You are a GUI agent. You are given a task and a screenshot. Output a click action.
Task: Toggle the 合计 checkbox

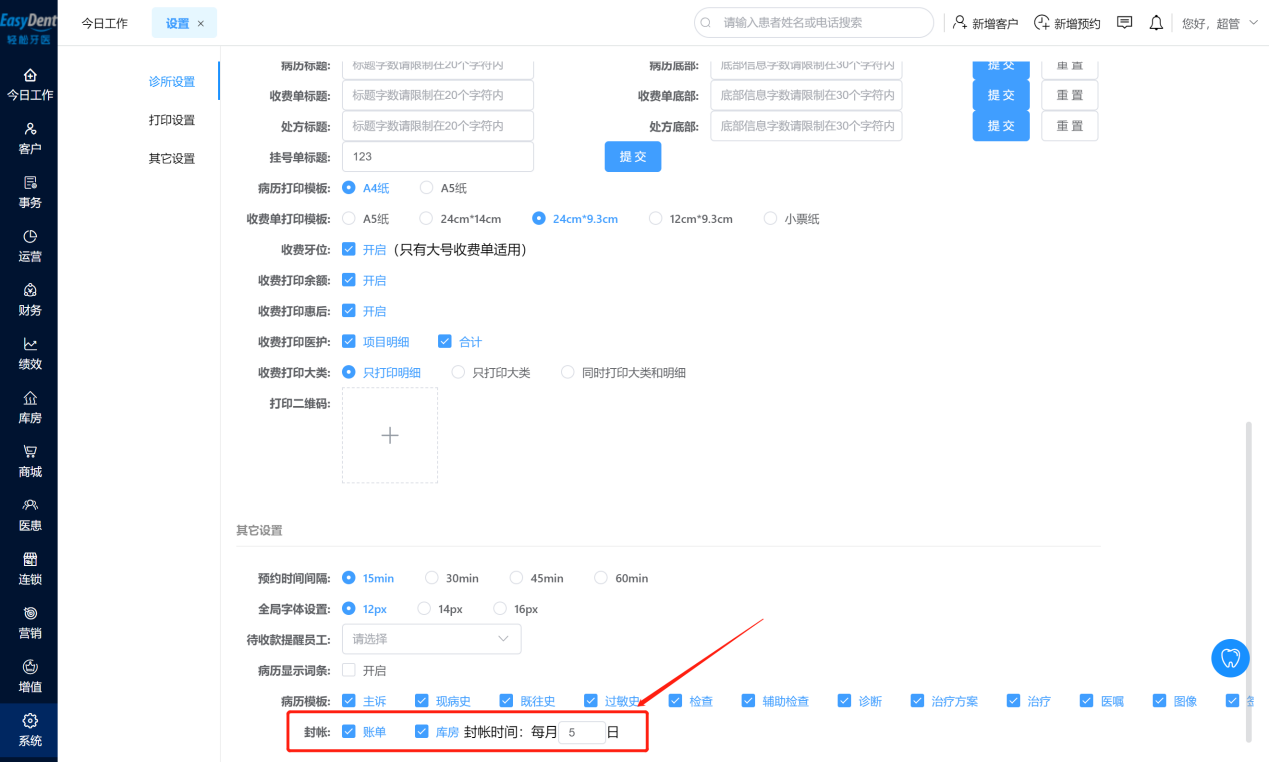click(445, 341)
